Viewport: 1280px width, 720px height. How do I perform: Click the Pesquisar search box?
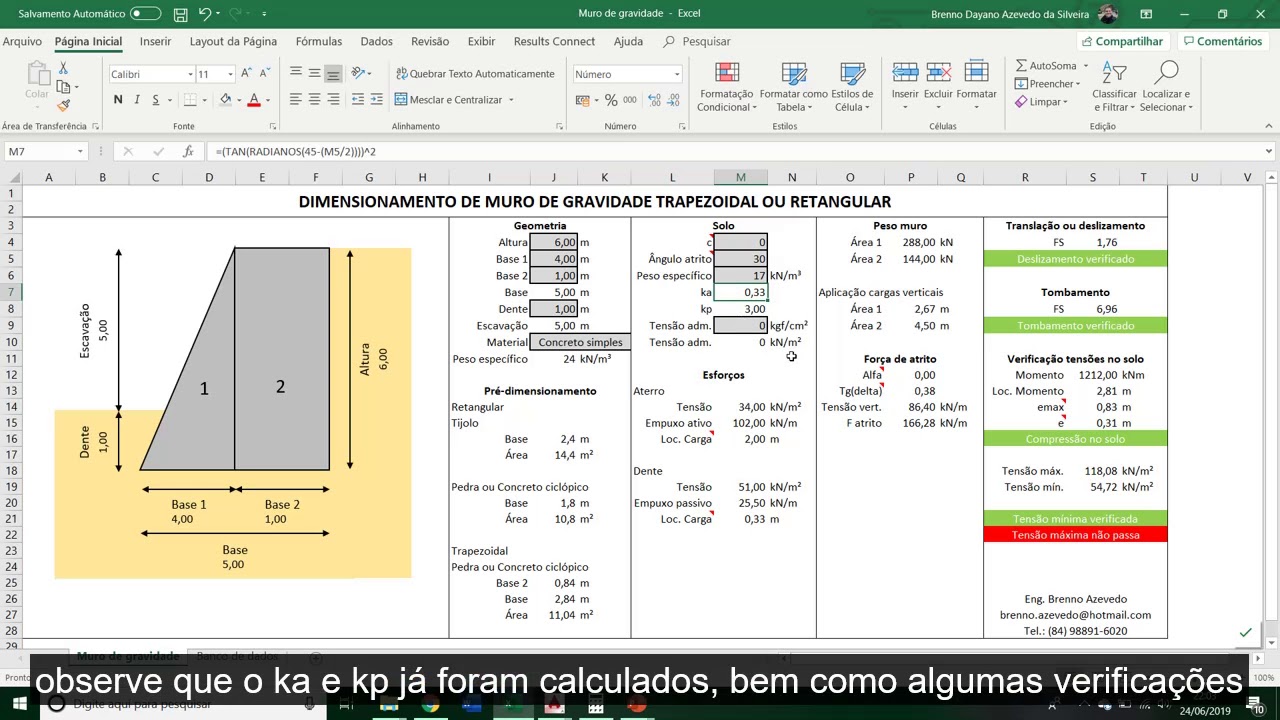click(x=697, y=41)
